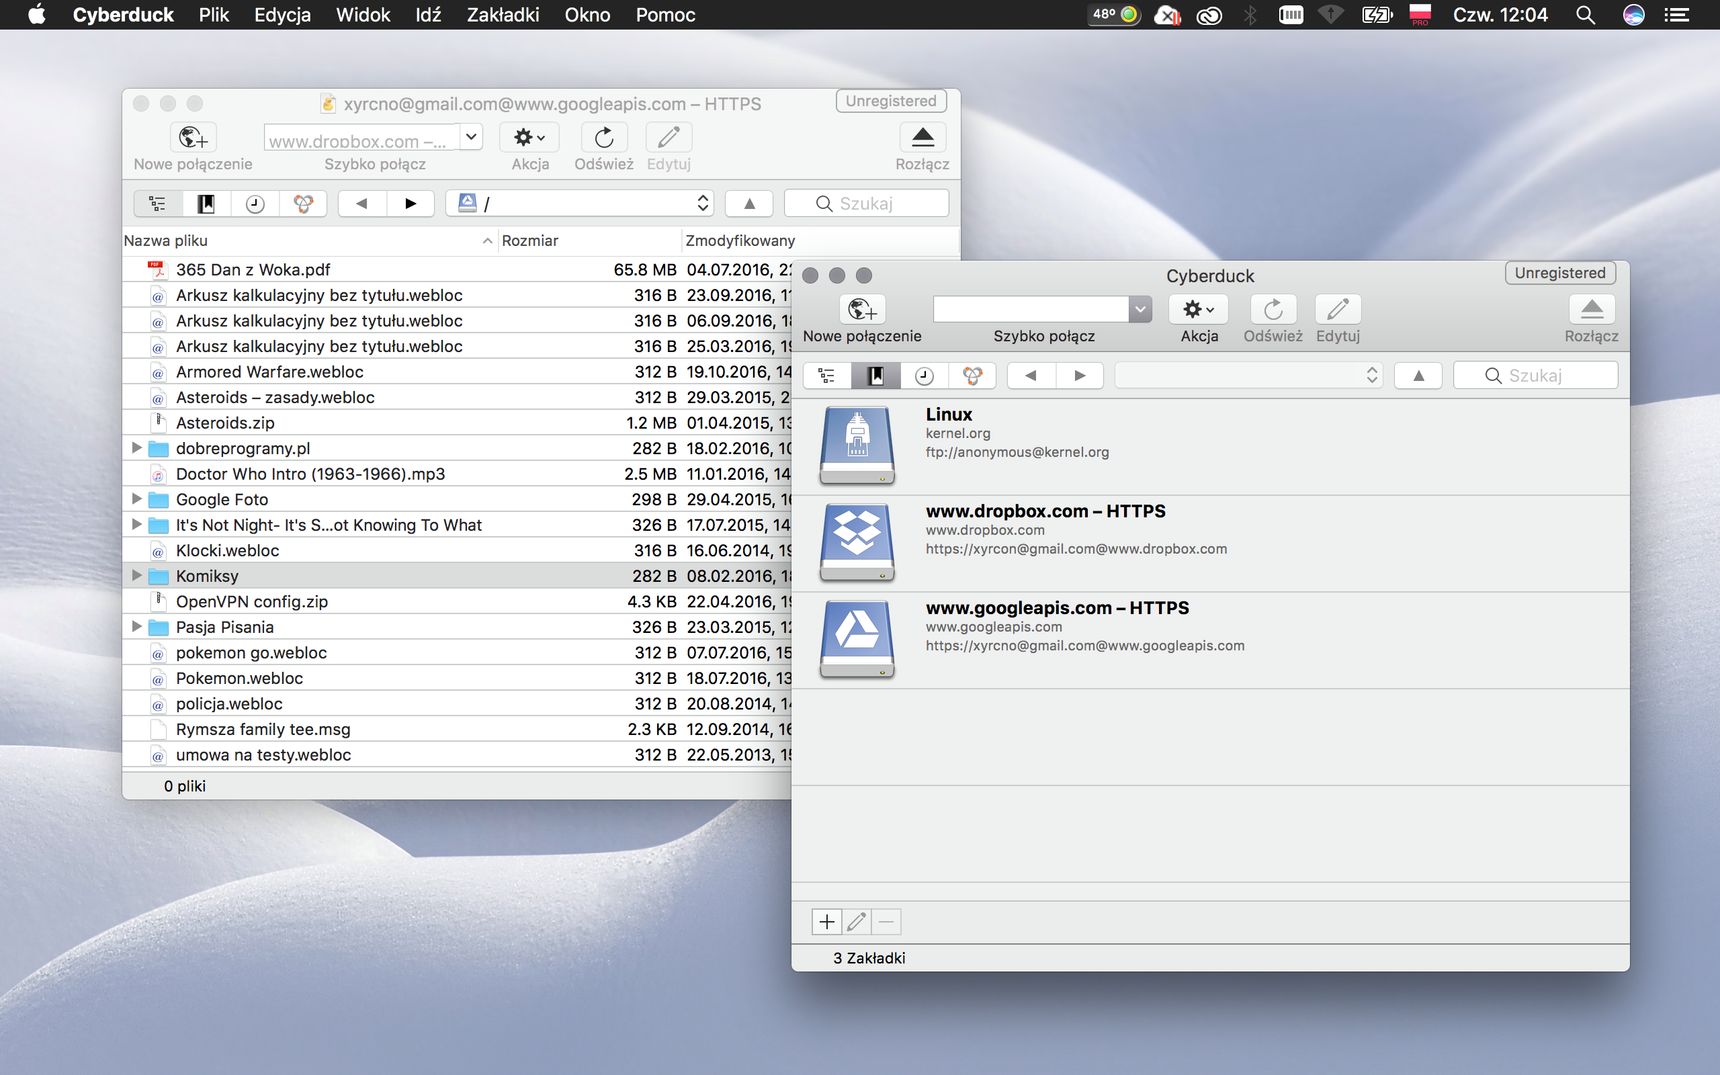Click Nowe połączenie icon in back window

(193, 137)
